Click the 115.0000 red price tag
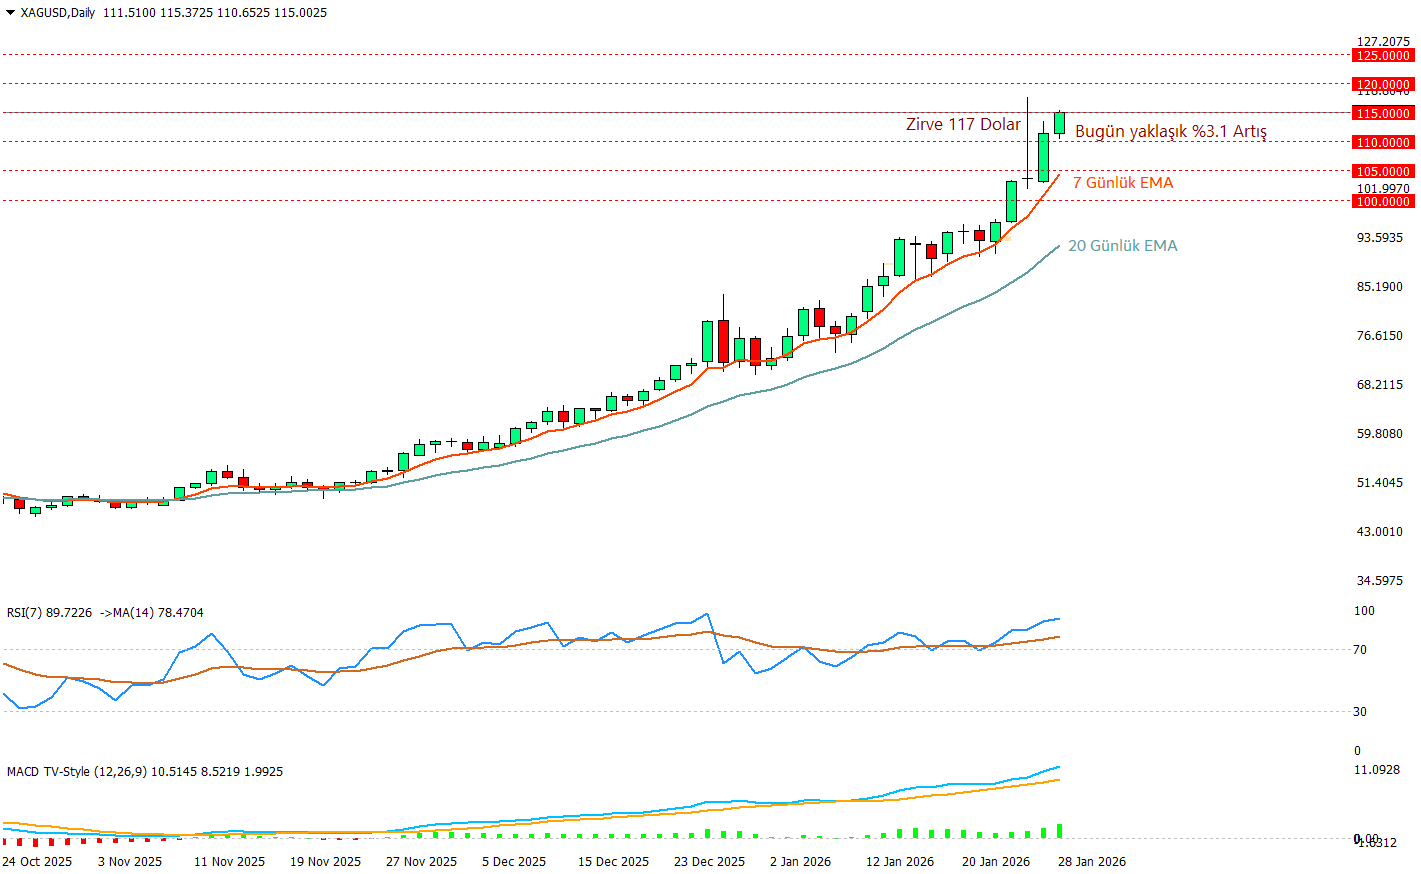 [x=1382, y=114]
